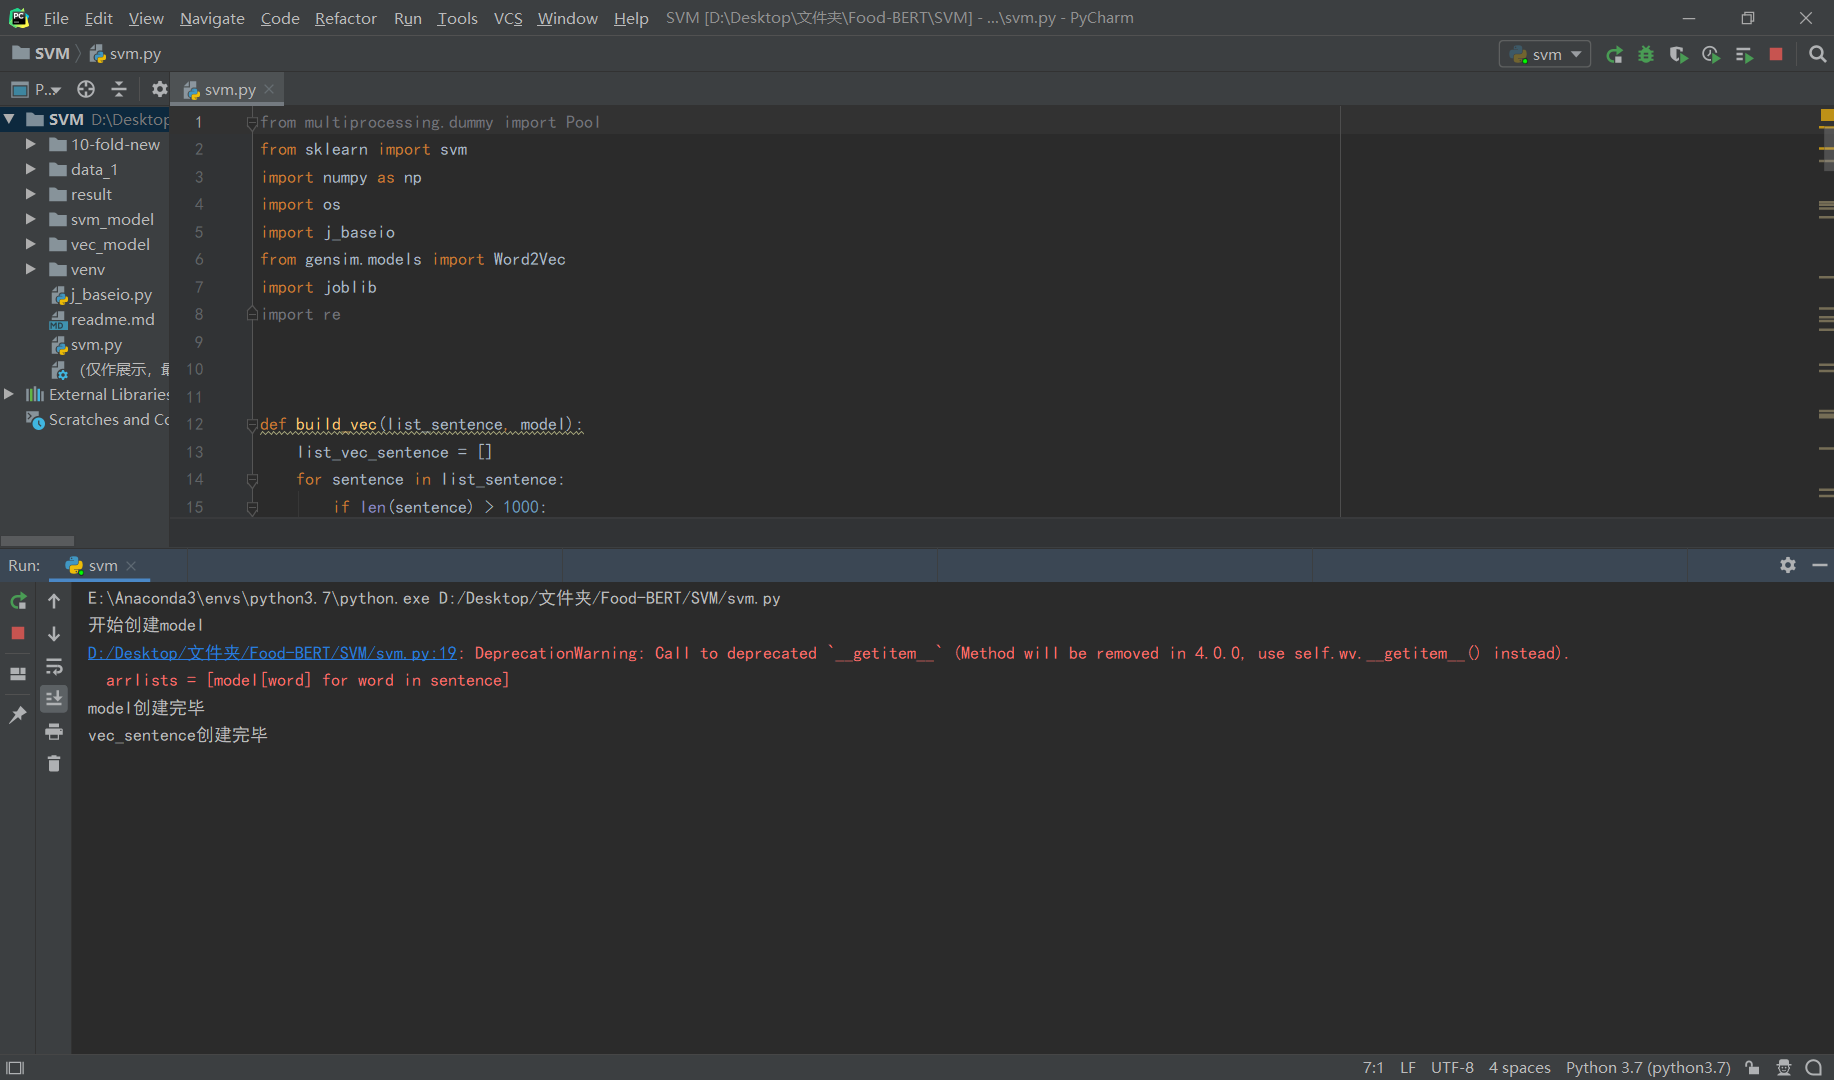The height and width of the screenshot is (1080, 1834).
Task: Rerun svm from the Run panel
Action: [18, 601]
